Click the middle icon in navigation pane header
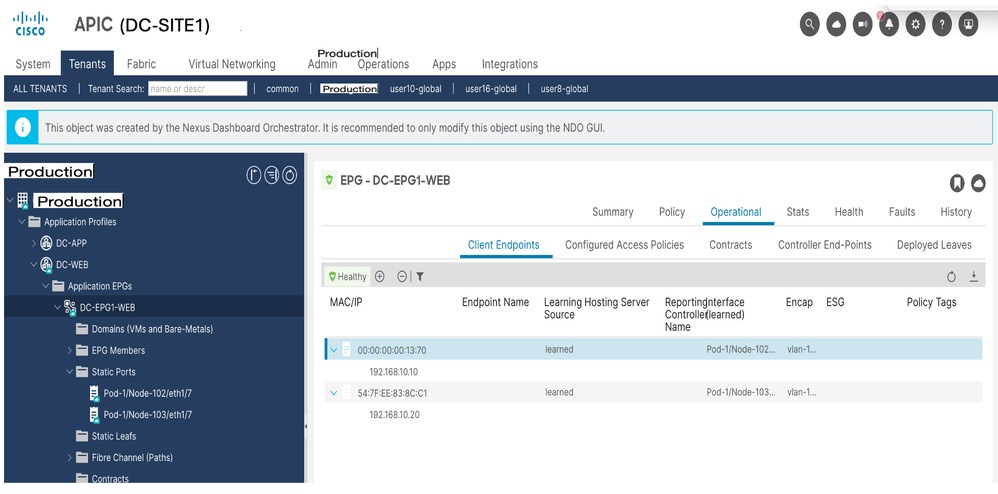This screenshot has height=494, width=998. coord(272,175)
